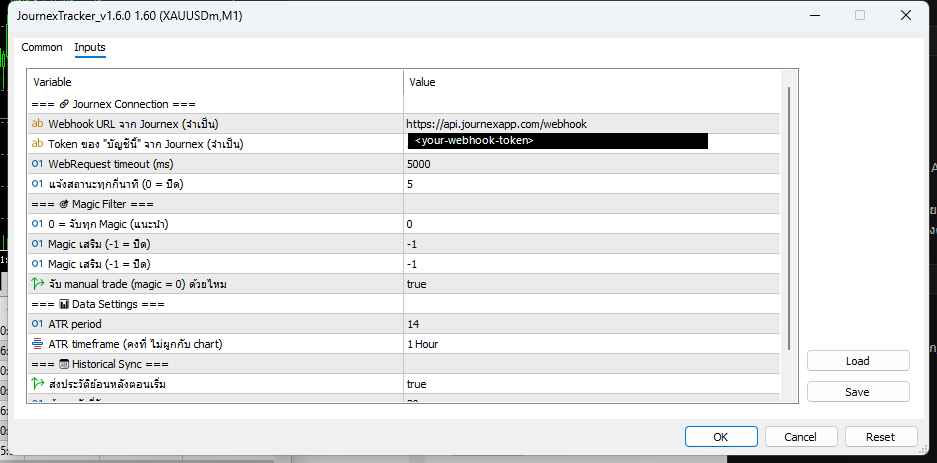Click the Reset button
This screenshot has width=937, height=463.
click(881, 437)
